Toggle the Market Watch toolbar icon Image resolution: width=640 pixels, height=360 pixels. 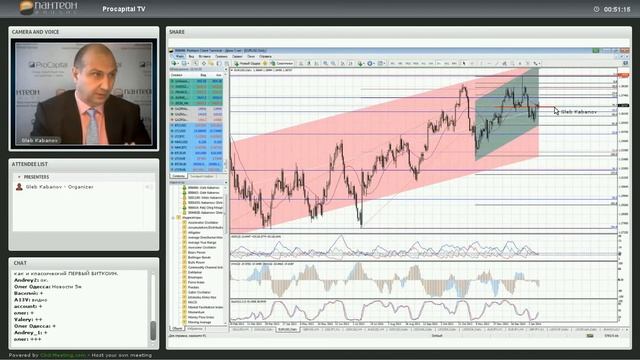point(195,63)
